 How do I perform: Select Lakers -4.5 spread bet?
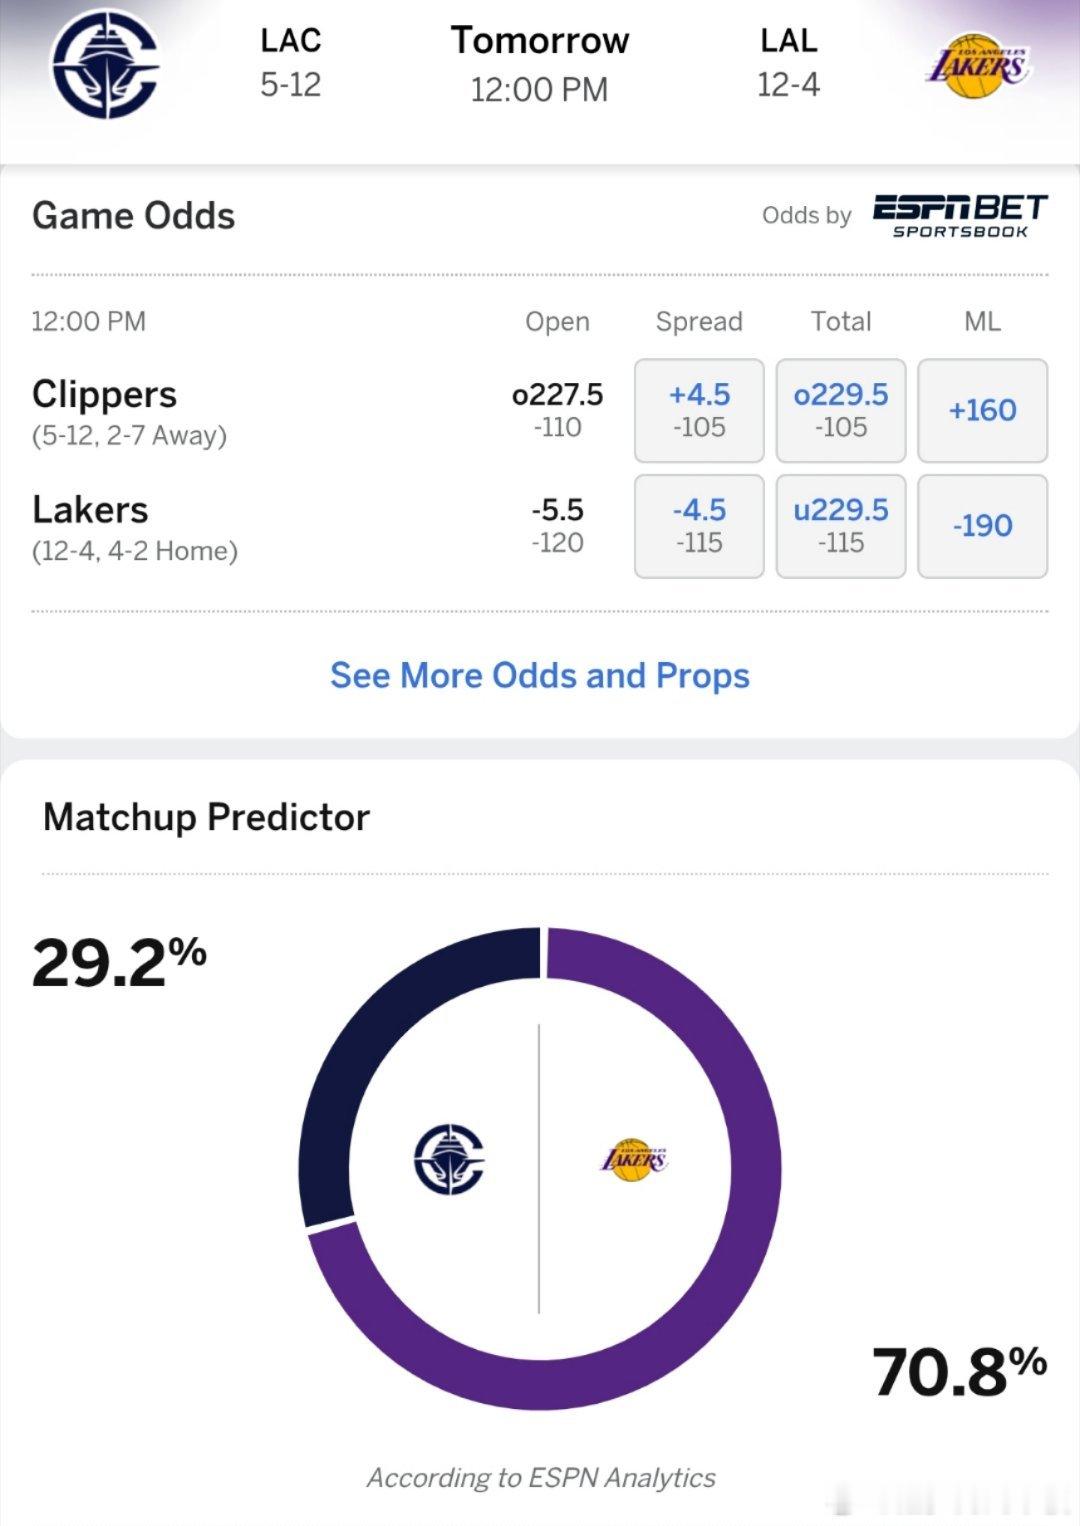[699, 526]
